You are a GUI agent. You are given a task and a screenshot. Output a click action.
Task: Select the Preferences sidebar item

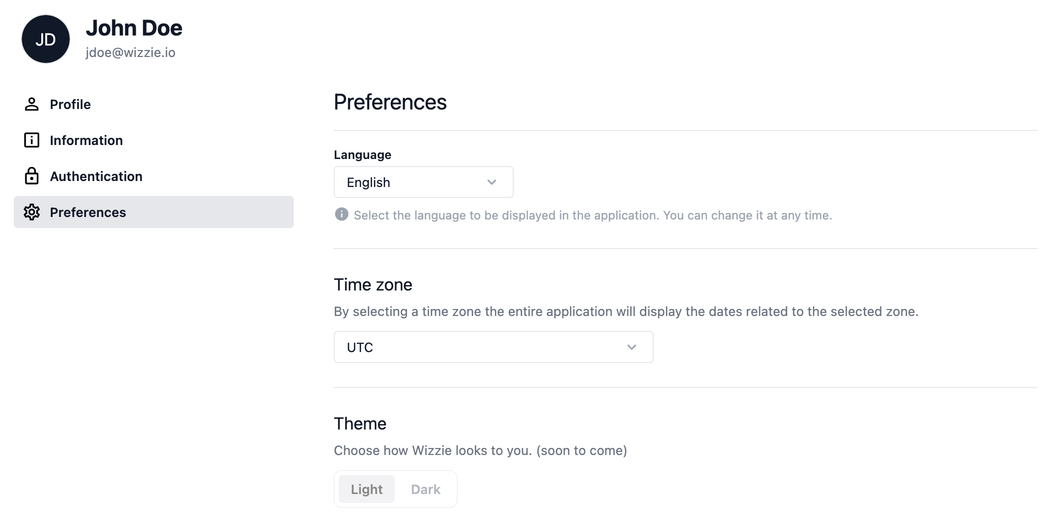[88, 212]
